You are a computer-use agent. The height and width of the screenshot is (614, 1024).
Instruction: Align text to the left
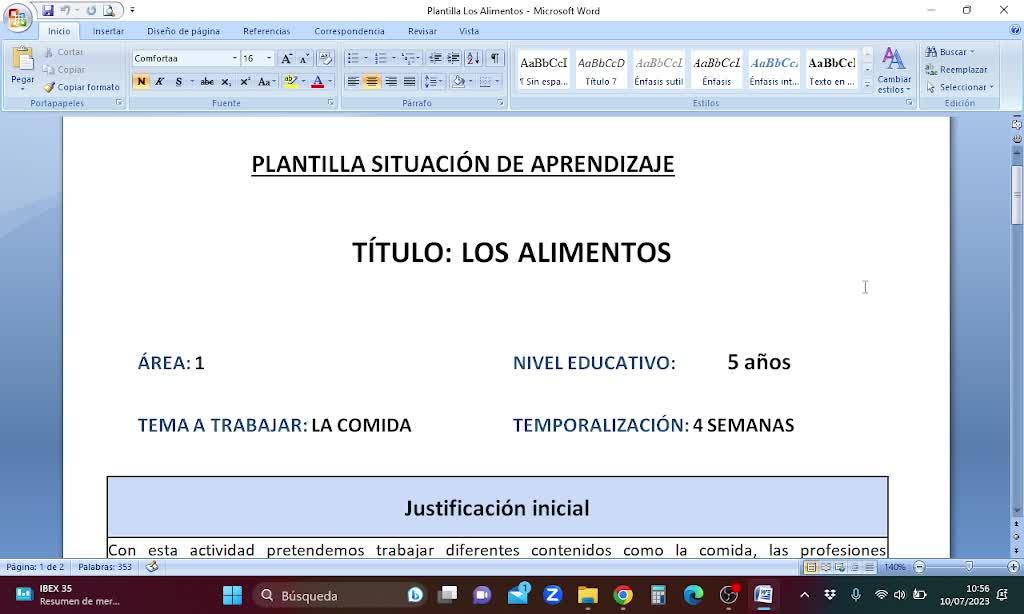(353, 82)
